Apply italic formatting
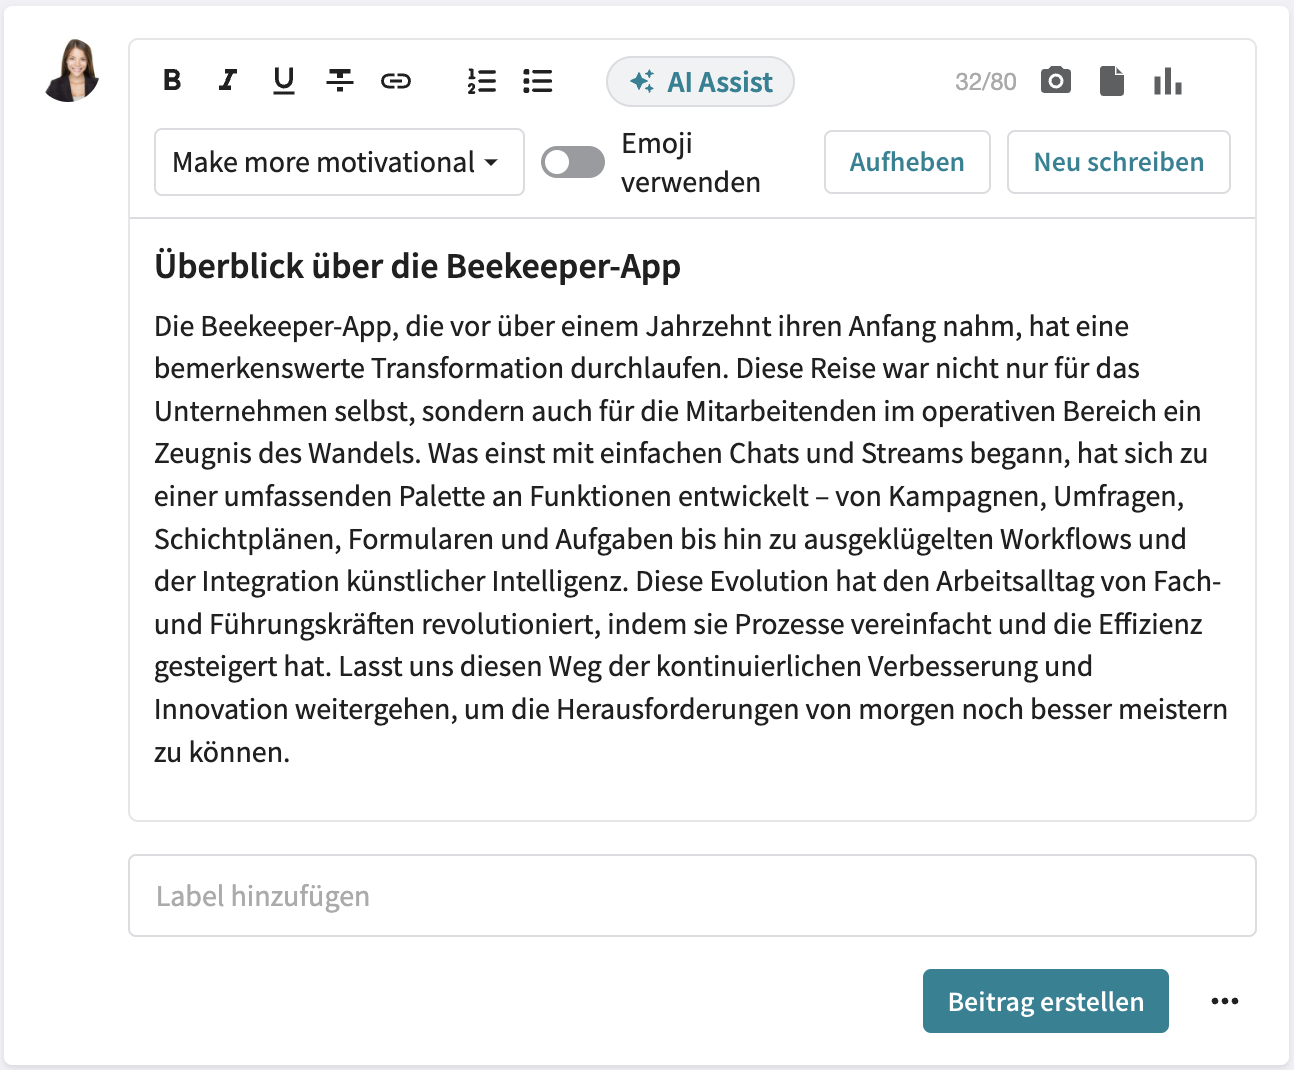 pyautogui.click(x=227, y=81)
